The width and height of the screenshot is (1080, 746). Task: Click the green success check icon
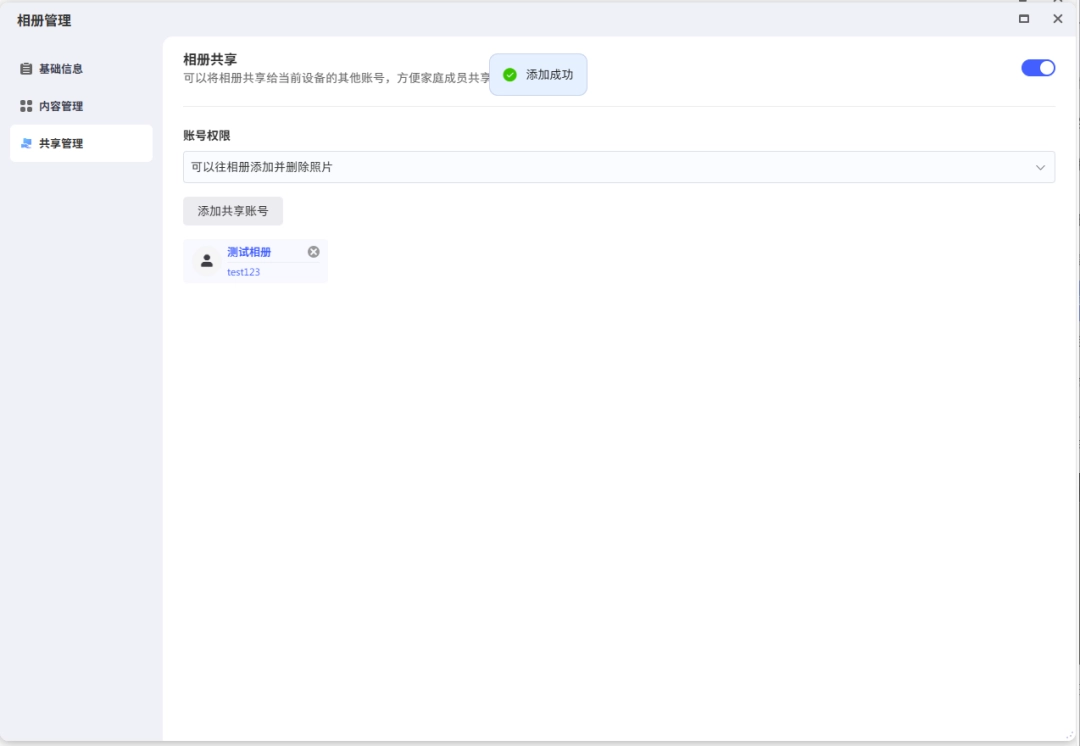510,74
